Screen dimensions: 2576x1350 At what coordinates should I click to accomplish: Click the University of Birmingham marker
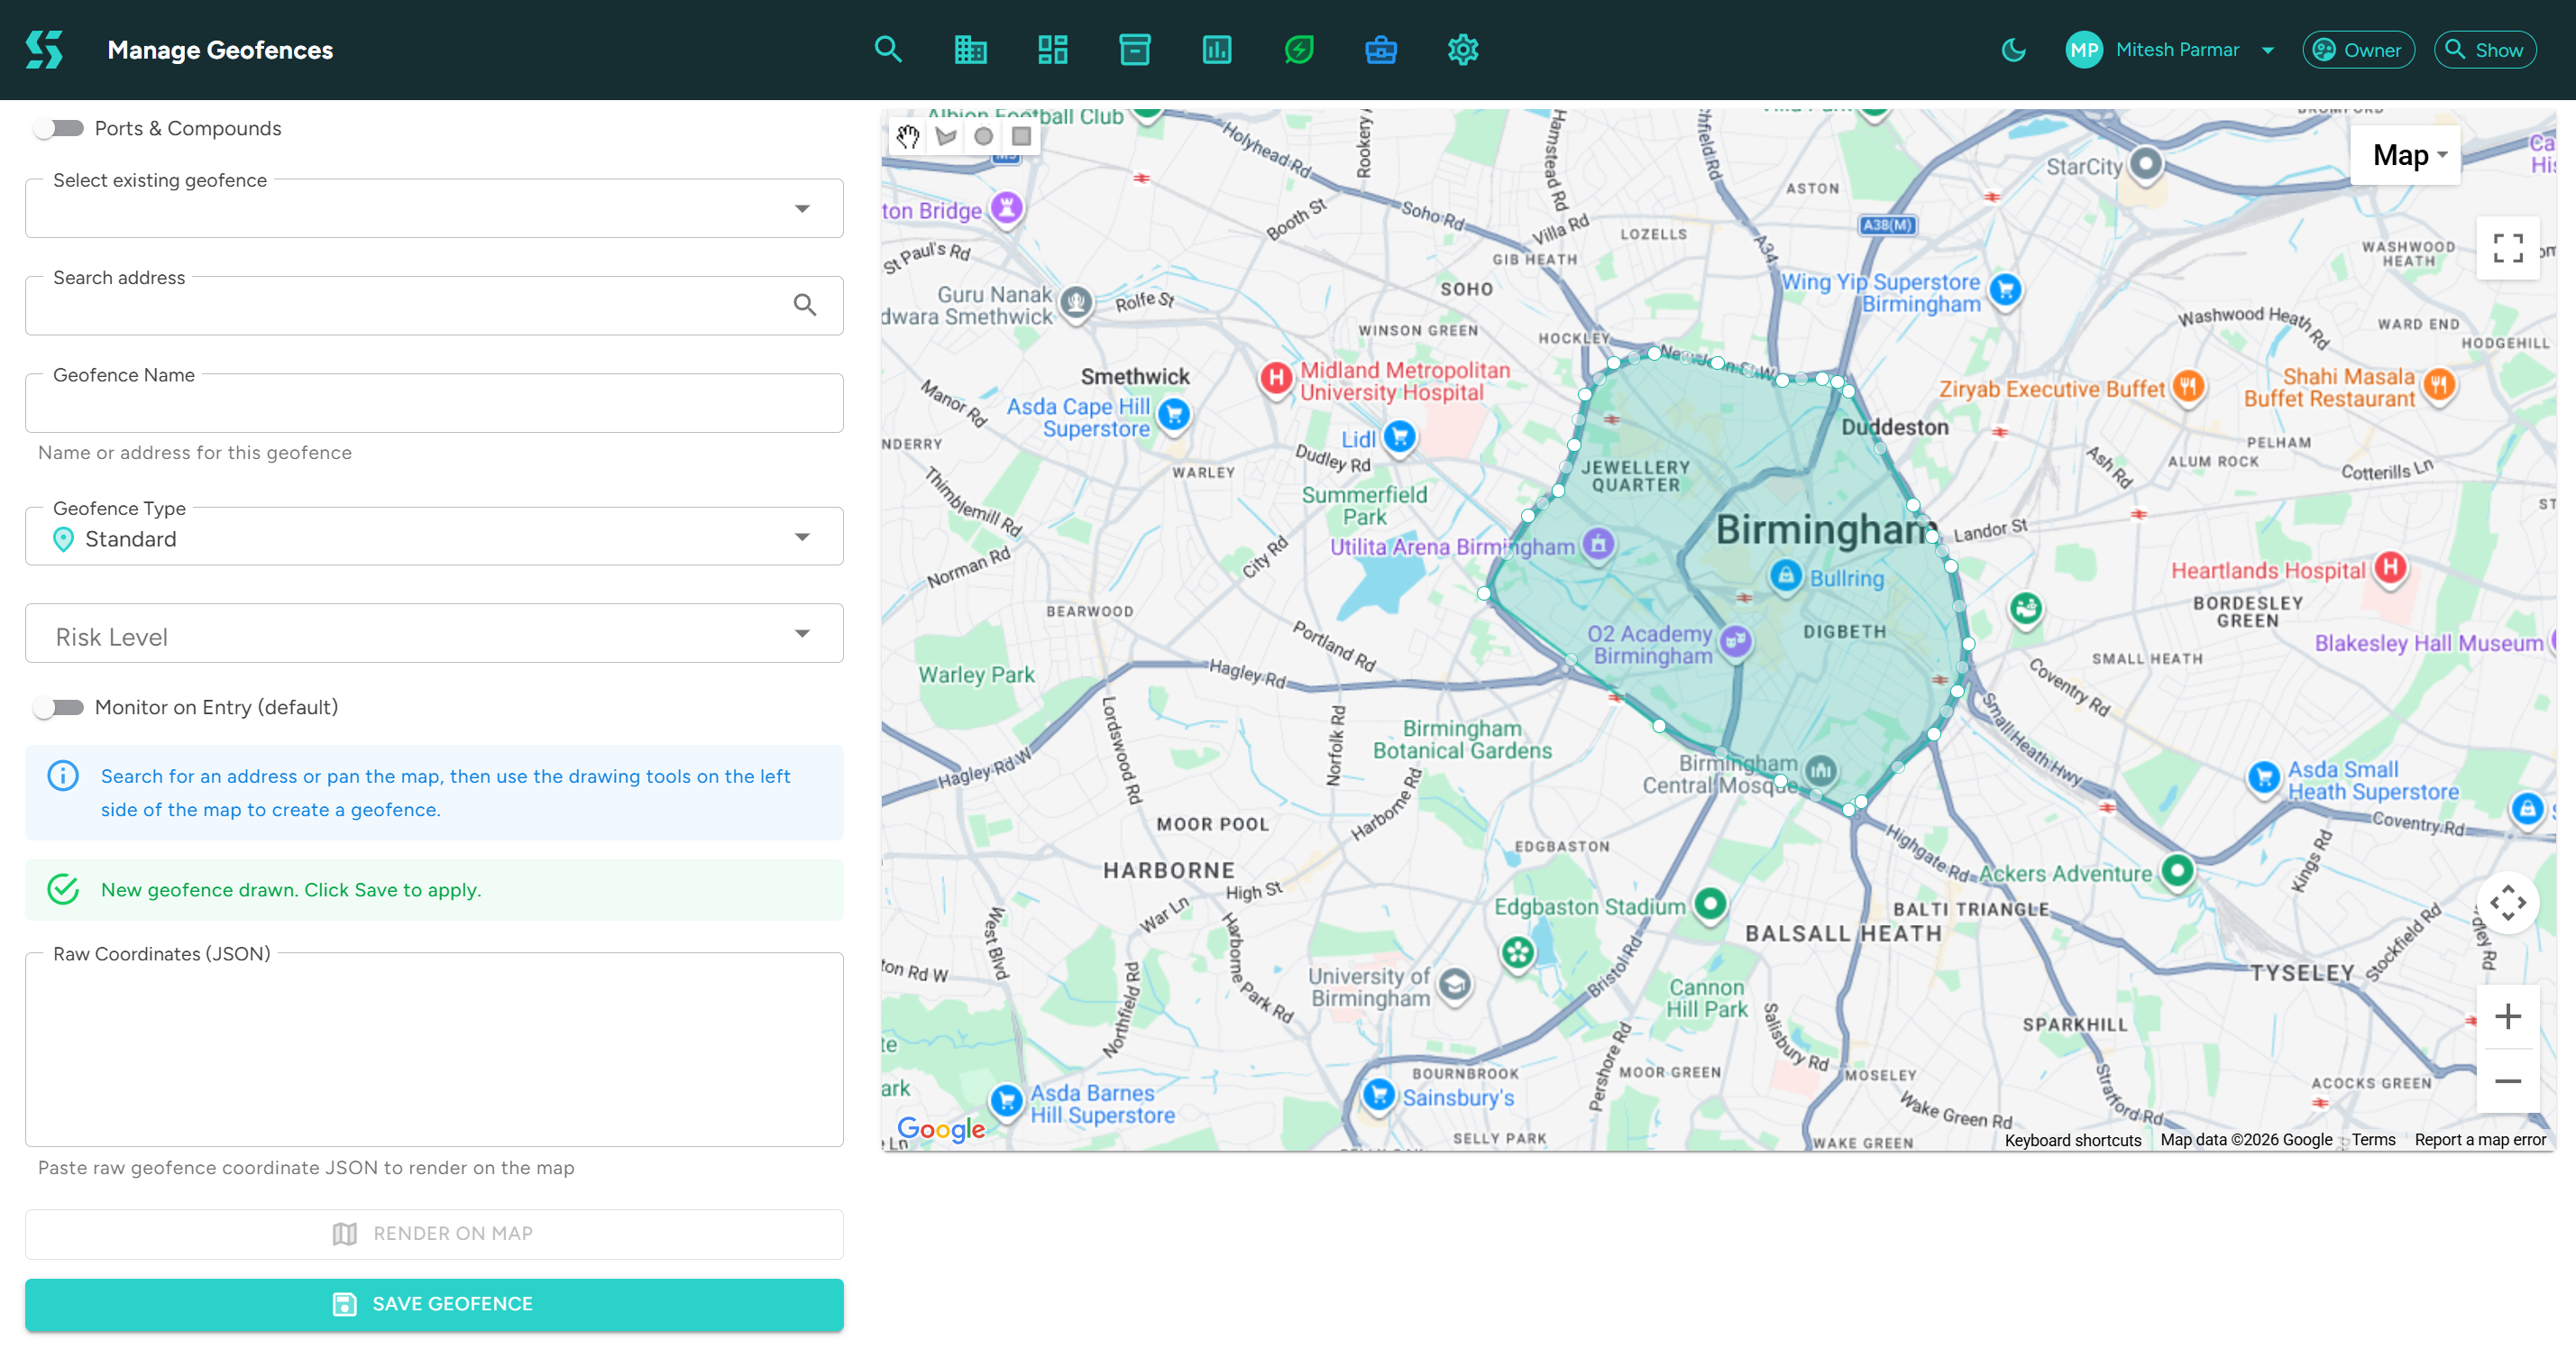click(1455, 985)
